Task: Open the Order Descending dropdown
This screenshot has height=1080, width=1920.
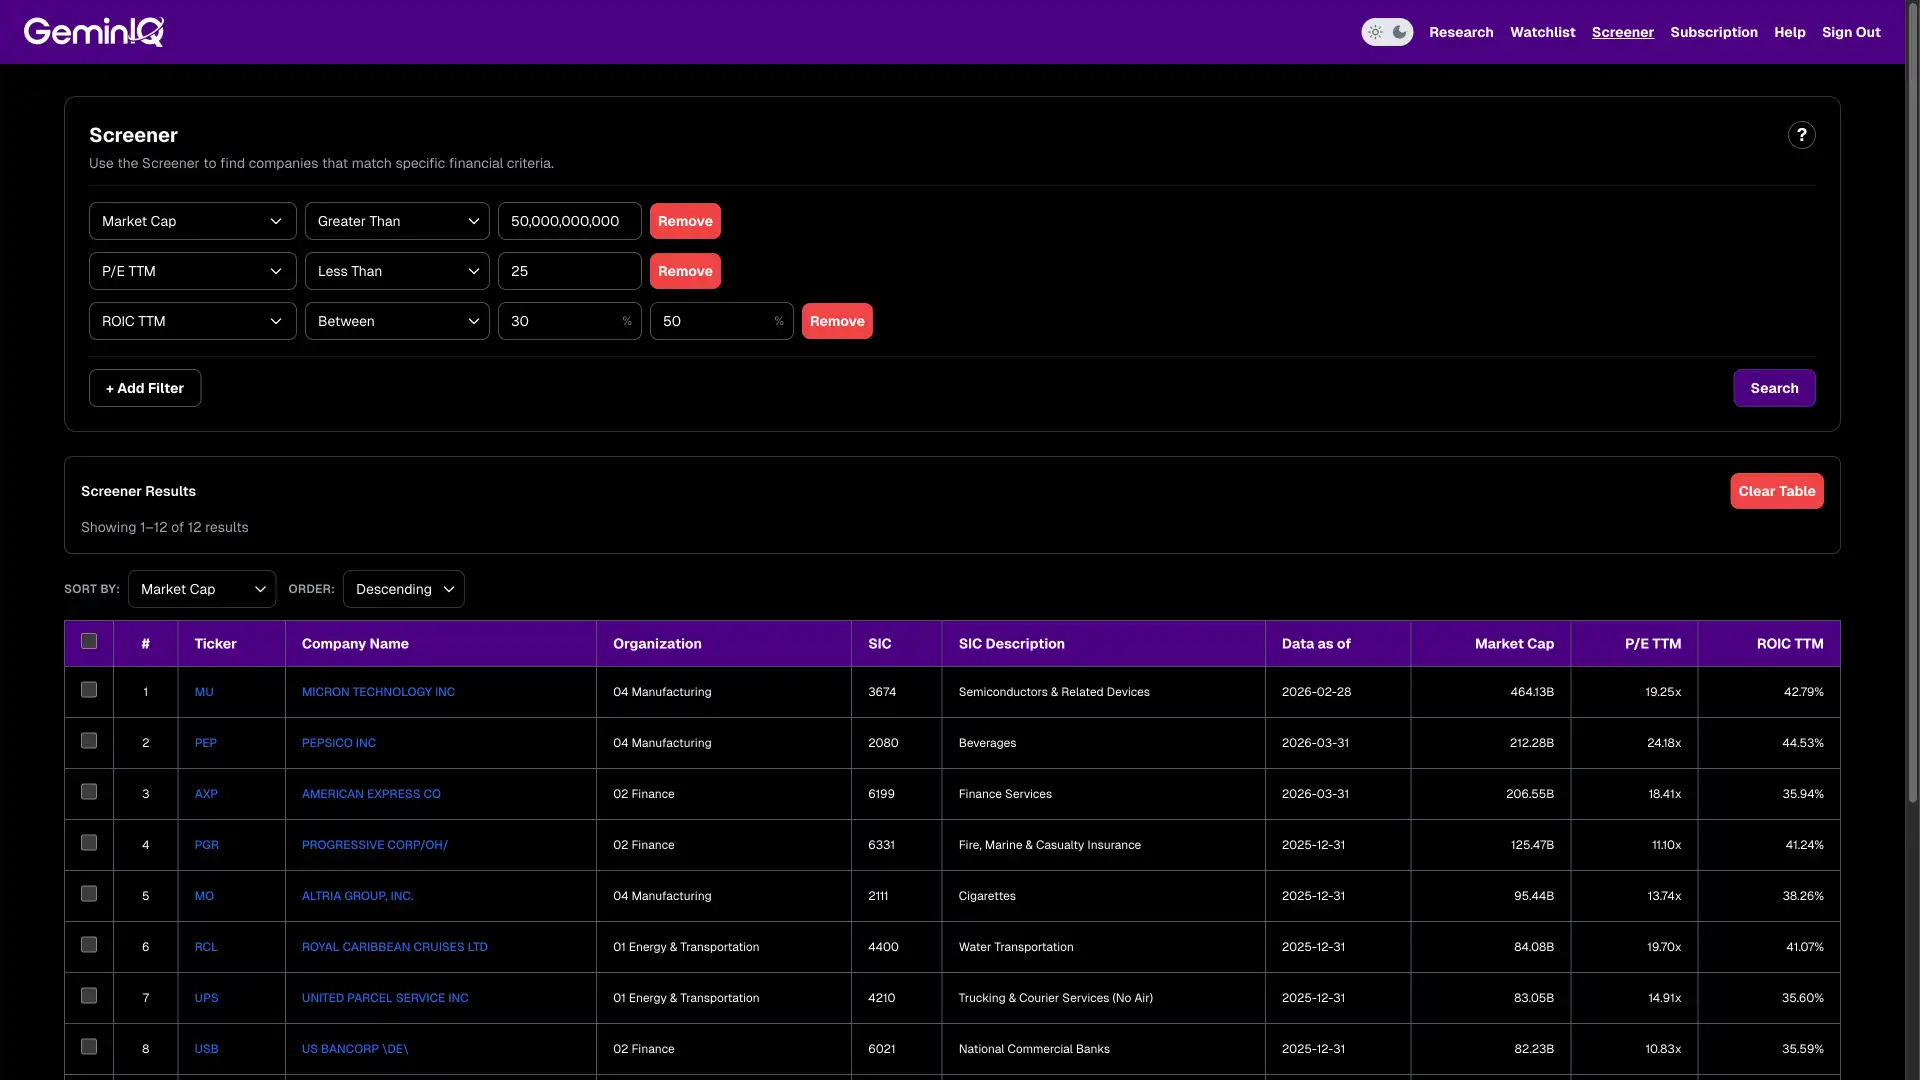Action: click(403, 589)
